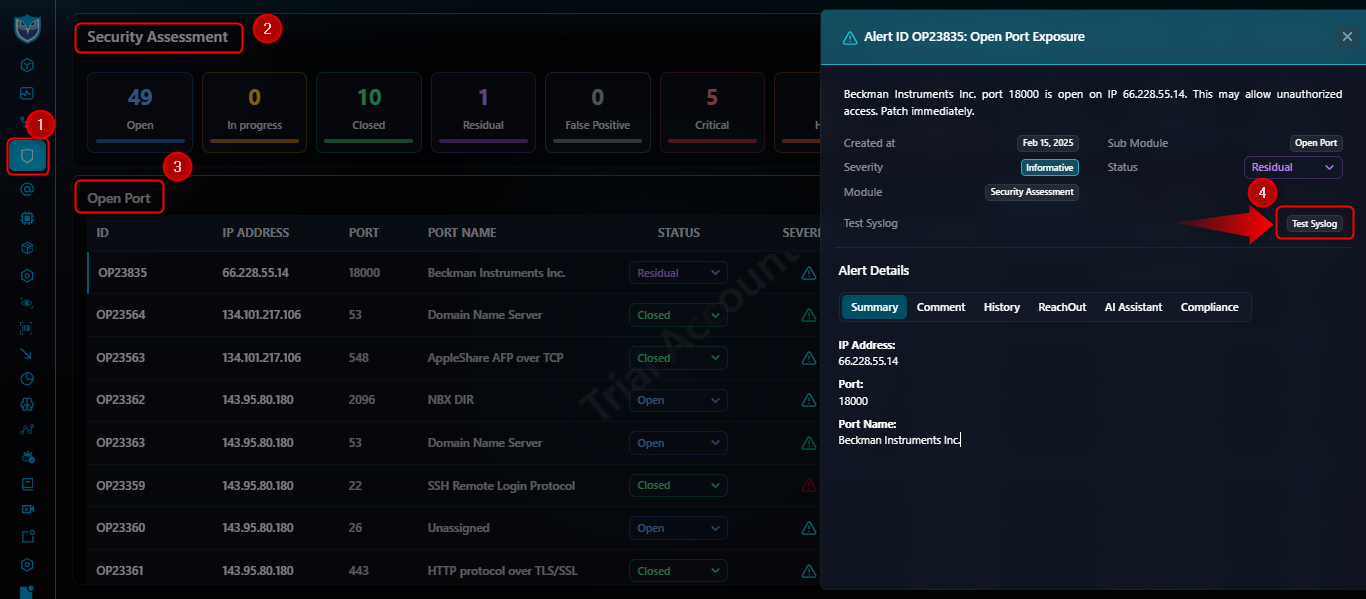Click the Feb 15, 2025 created date badge
Screen dimensions: 1366x599
pos(1048,143)
